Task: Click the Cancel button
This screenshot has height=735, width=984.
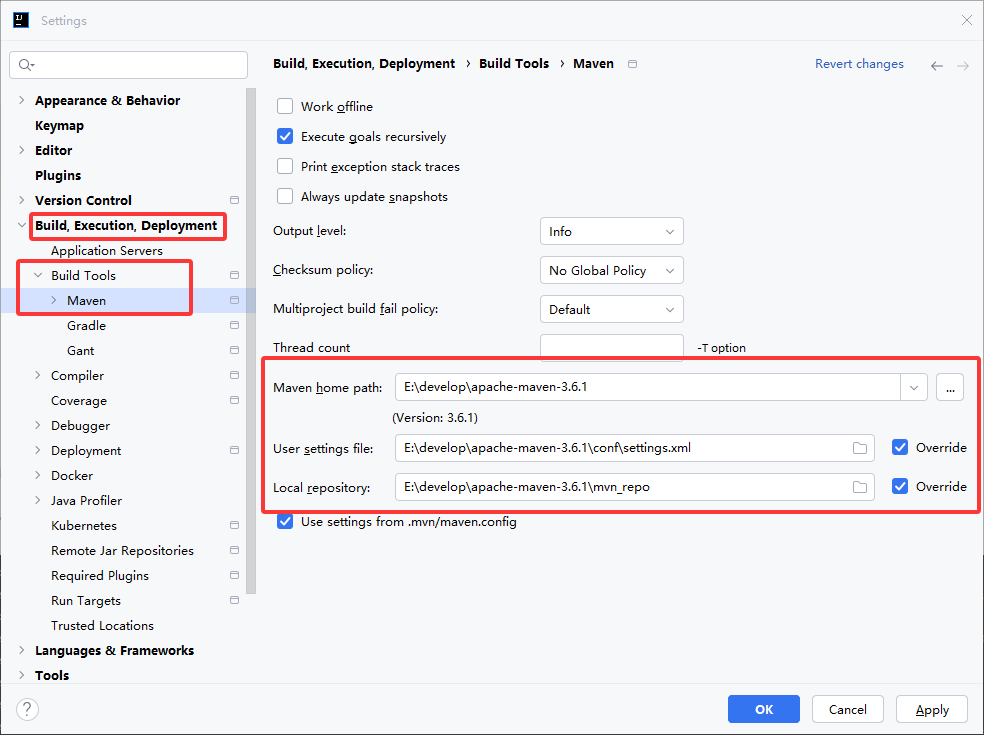Action: [x=848, y=709]
